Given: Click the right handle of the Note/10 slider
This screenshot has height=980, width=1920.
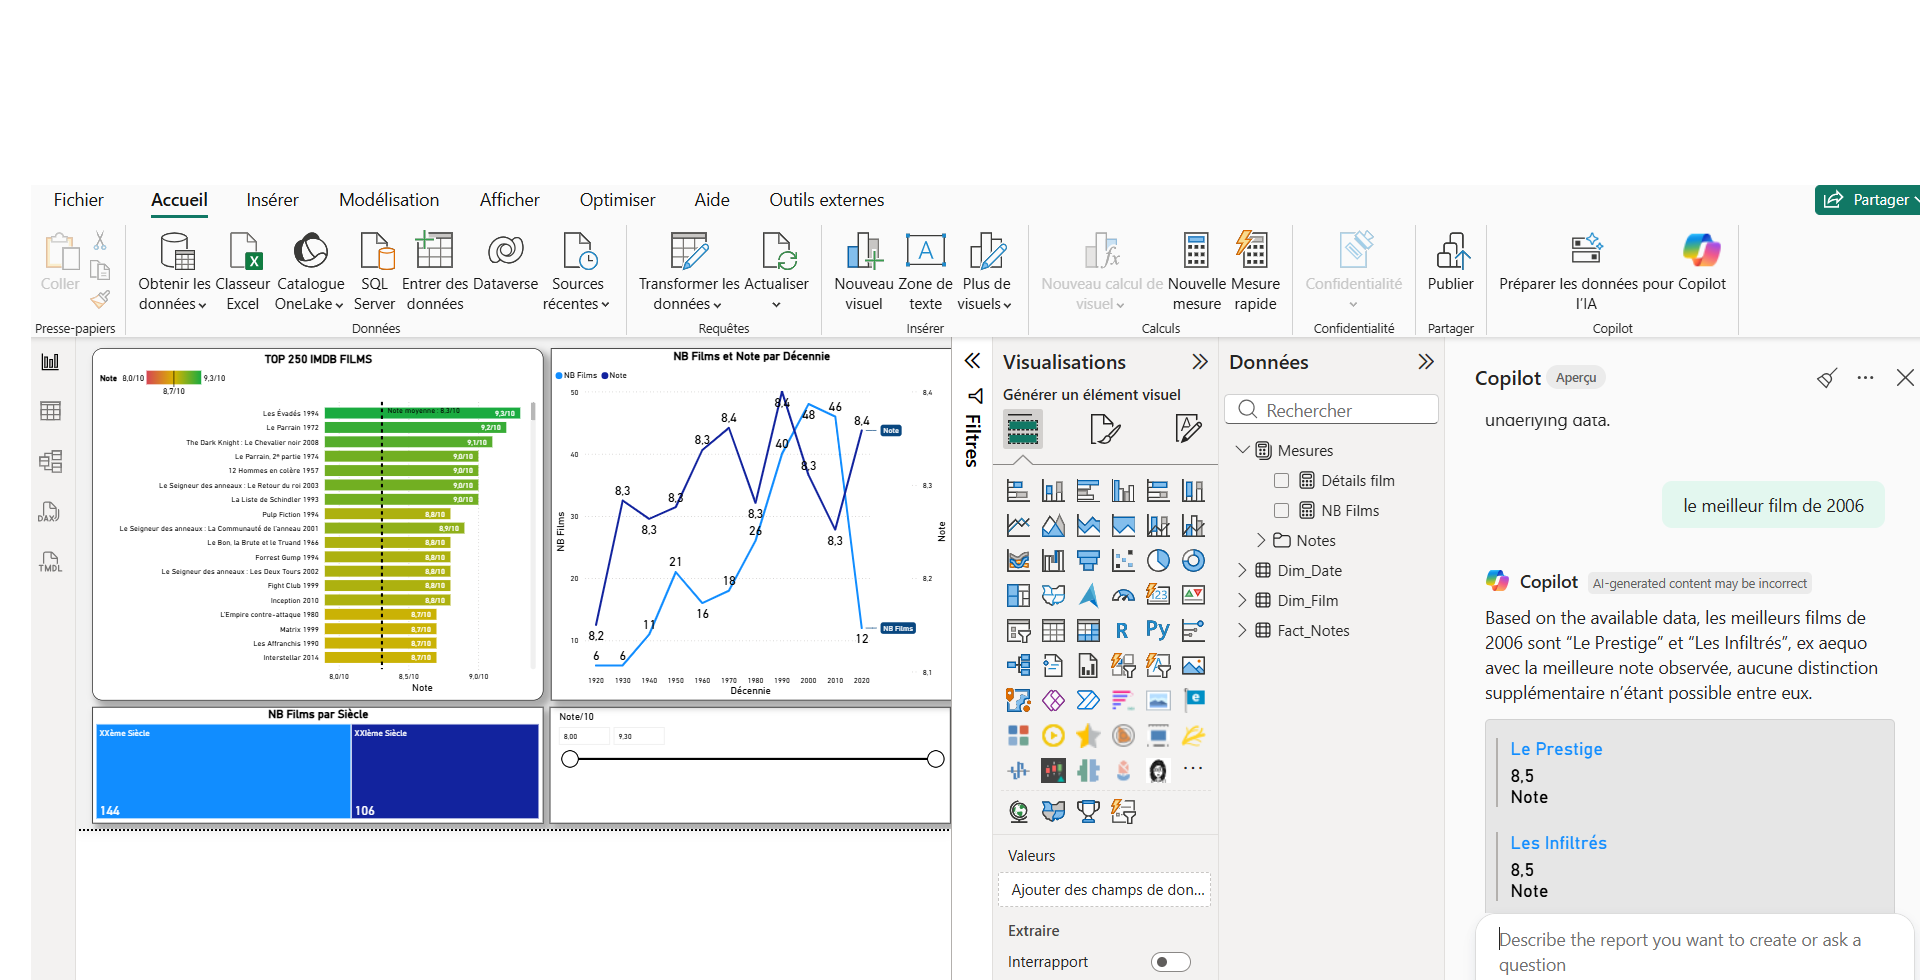Looking at the screenshot, I should (936, 759).
